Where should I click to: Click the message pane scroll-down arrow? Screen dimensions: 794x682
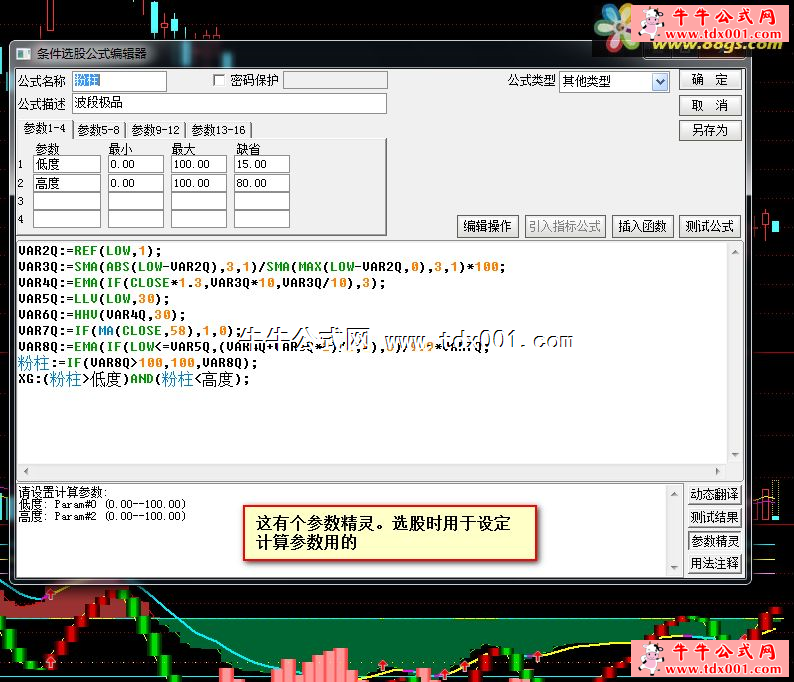(x=674, y=568)
